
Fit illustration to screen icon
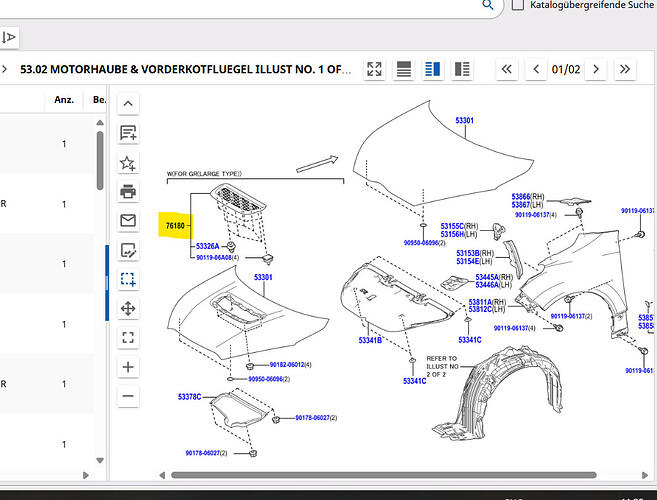click(128, 337)
